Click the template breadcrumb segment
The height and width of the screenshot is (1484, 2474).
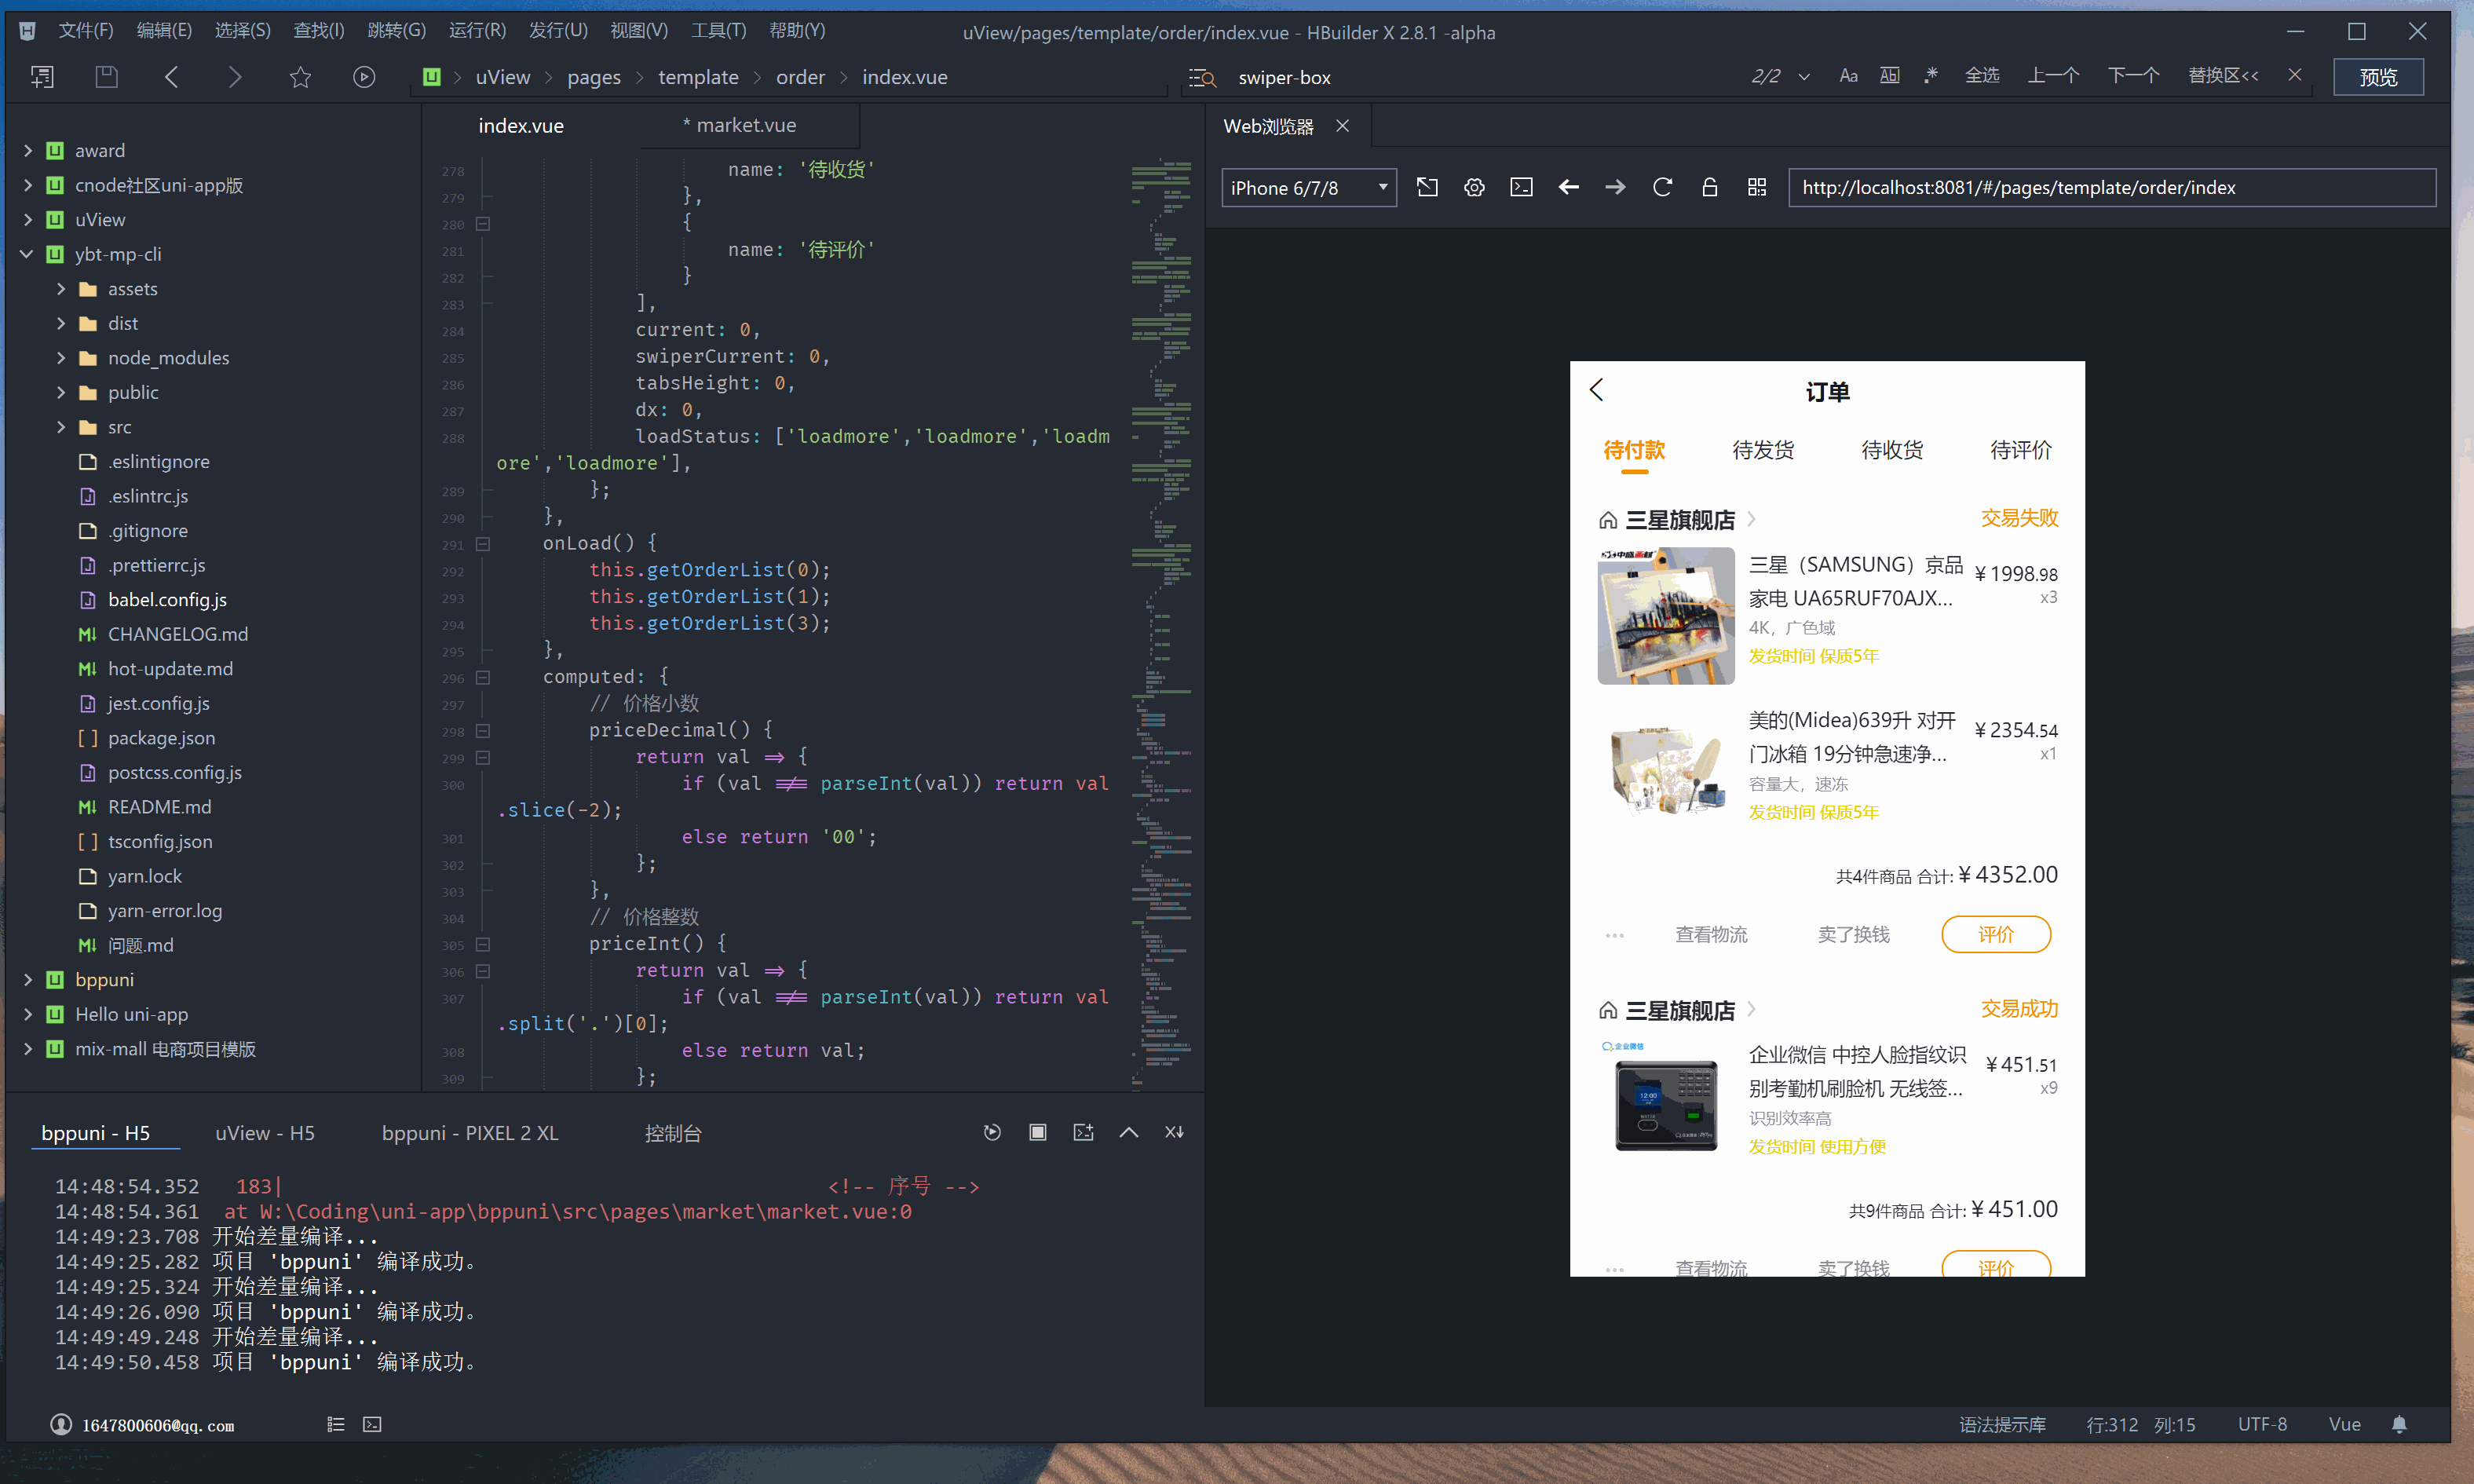(698, 77)
